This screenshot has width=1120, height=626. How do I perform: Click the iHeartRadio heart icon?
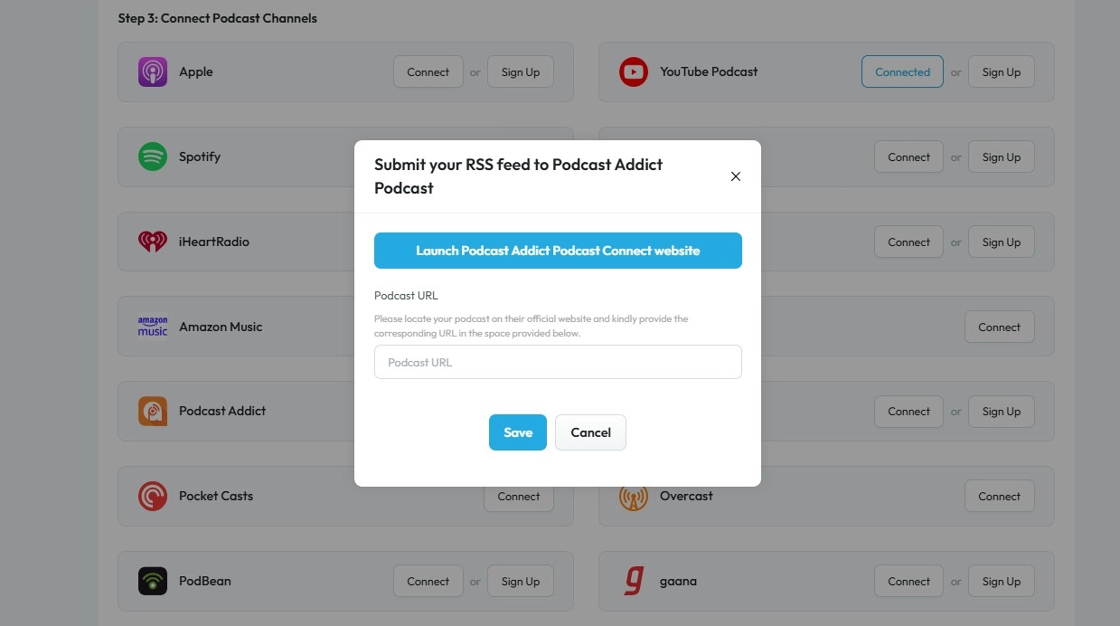152,242
